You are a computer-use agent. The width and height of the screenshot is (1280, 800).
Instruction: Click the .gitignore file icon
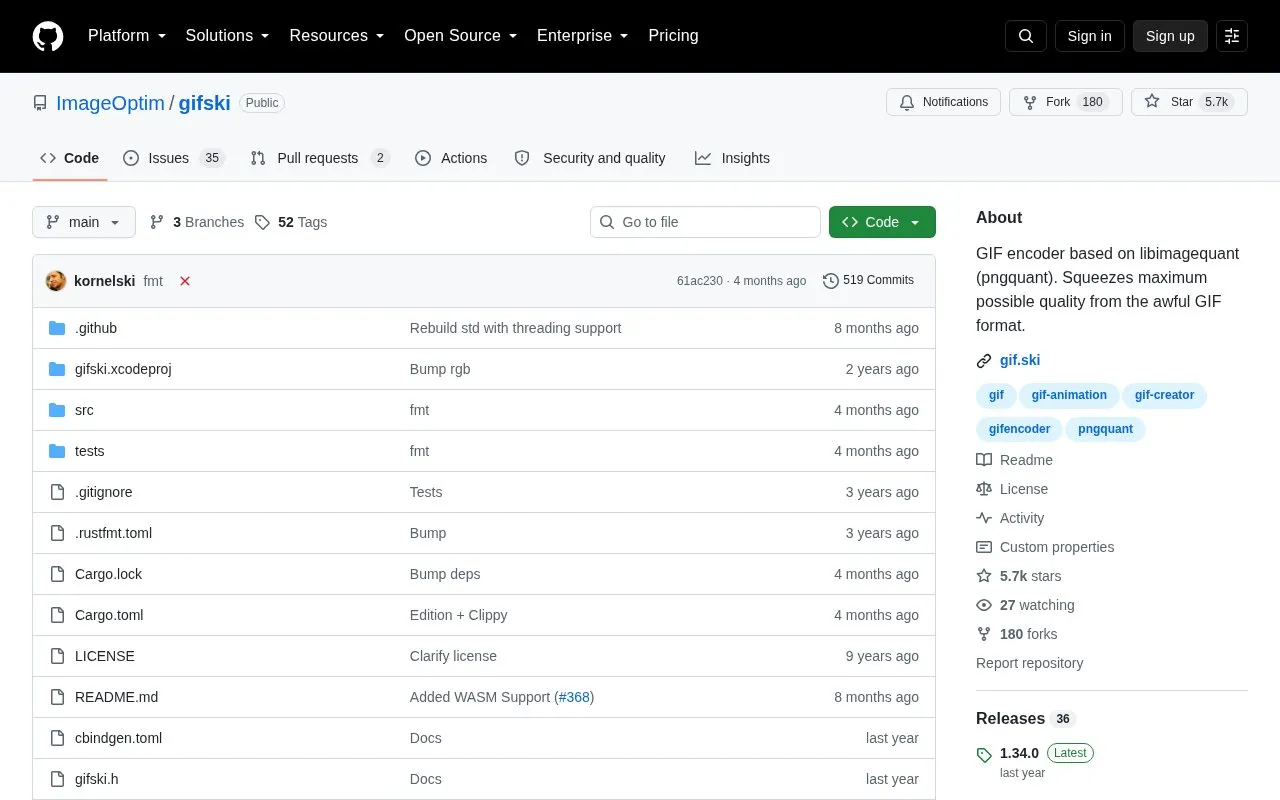[x=57, y=492]
